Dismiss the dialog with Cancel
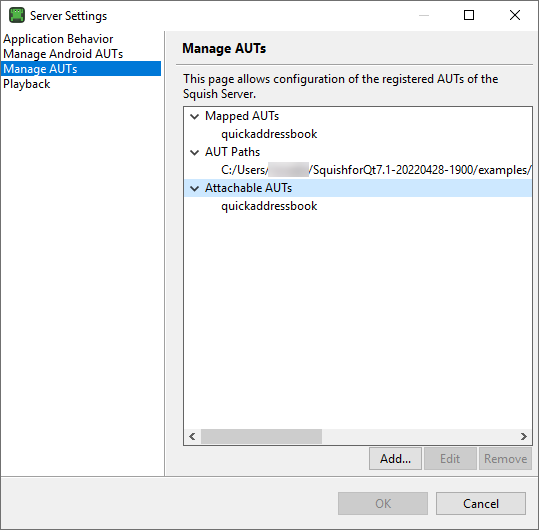Image resolution: width=539 pixels, height=530 pixels. 481,504
